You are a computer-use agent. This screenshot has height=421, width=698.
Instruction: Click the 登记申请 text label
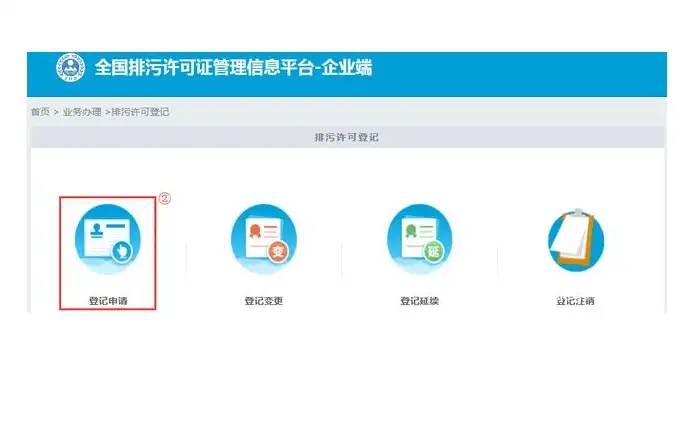[108, 301]
